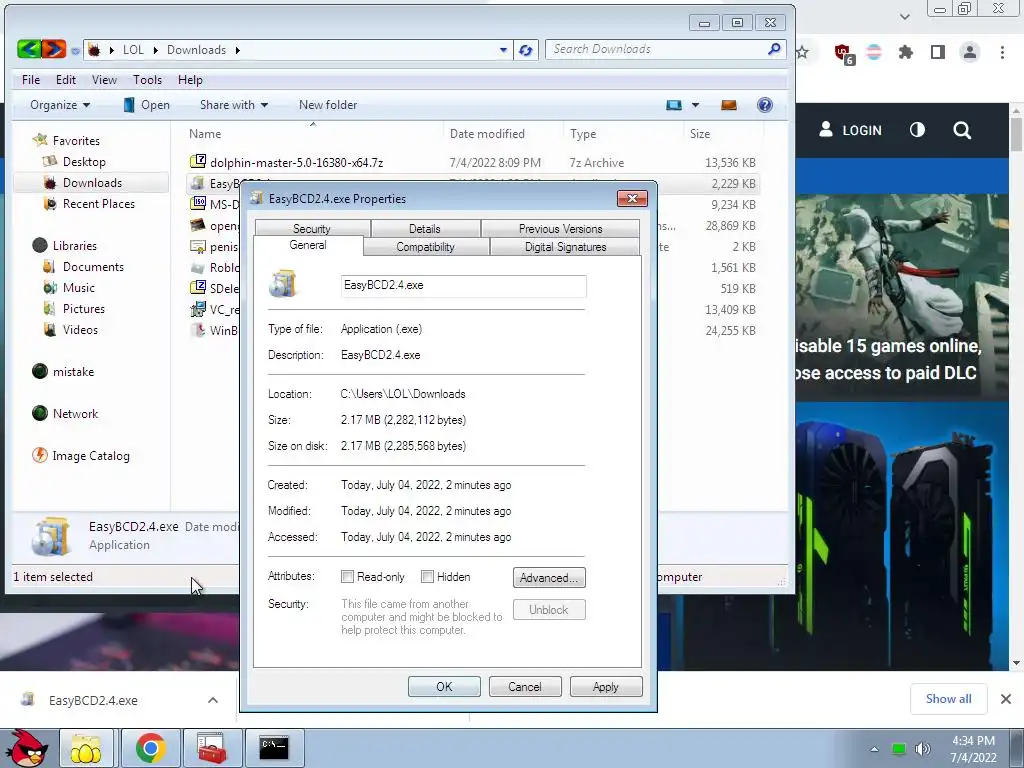Click the orange Forward arrow in Explorer
Screen dimensions: 1024x768
point(54,49)
